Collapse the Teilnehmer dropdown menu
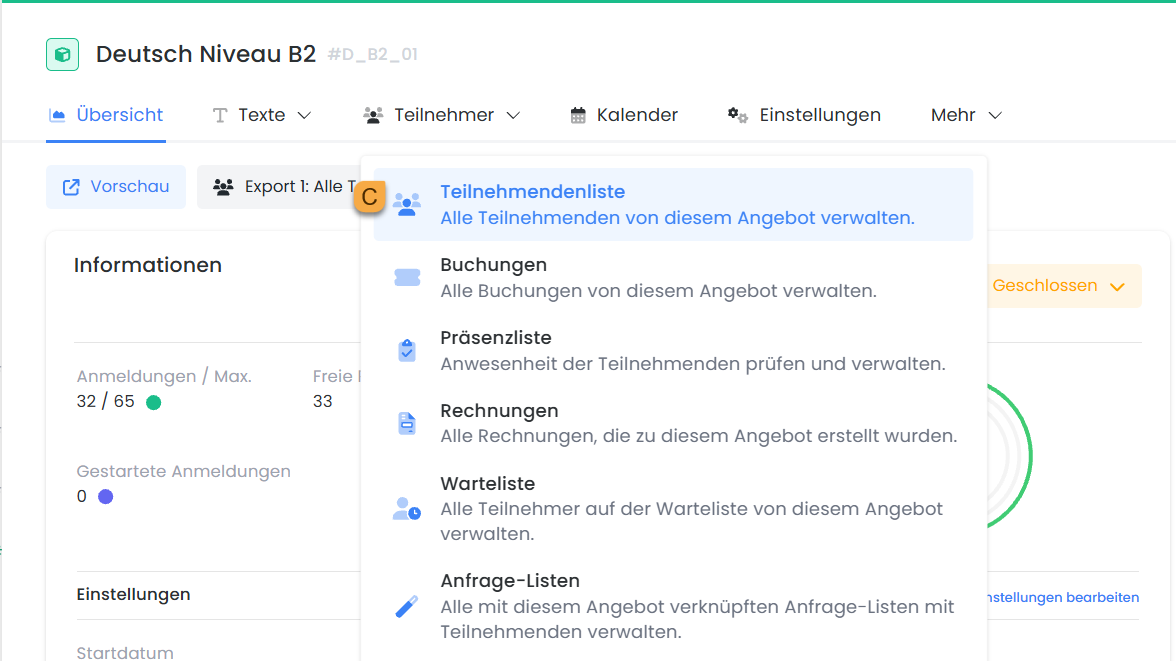The width and height of the screenshot is (1176, 661). click(x=442, y=115)
